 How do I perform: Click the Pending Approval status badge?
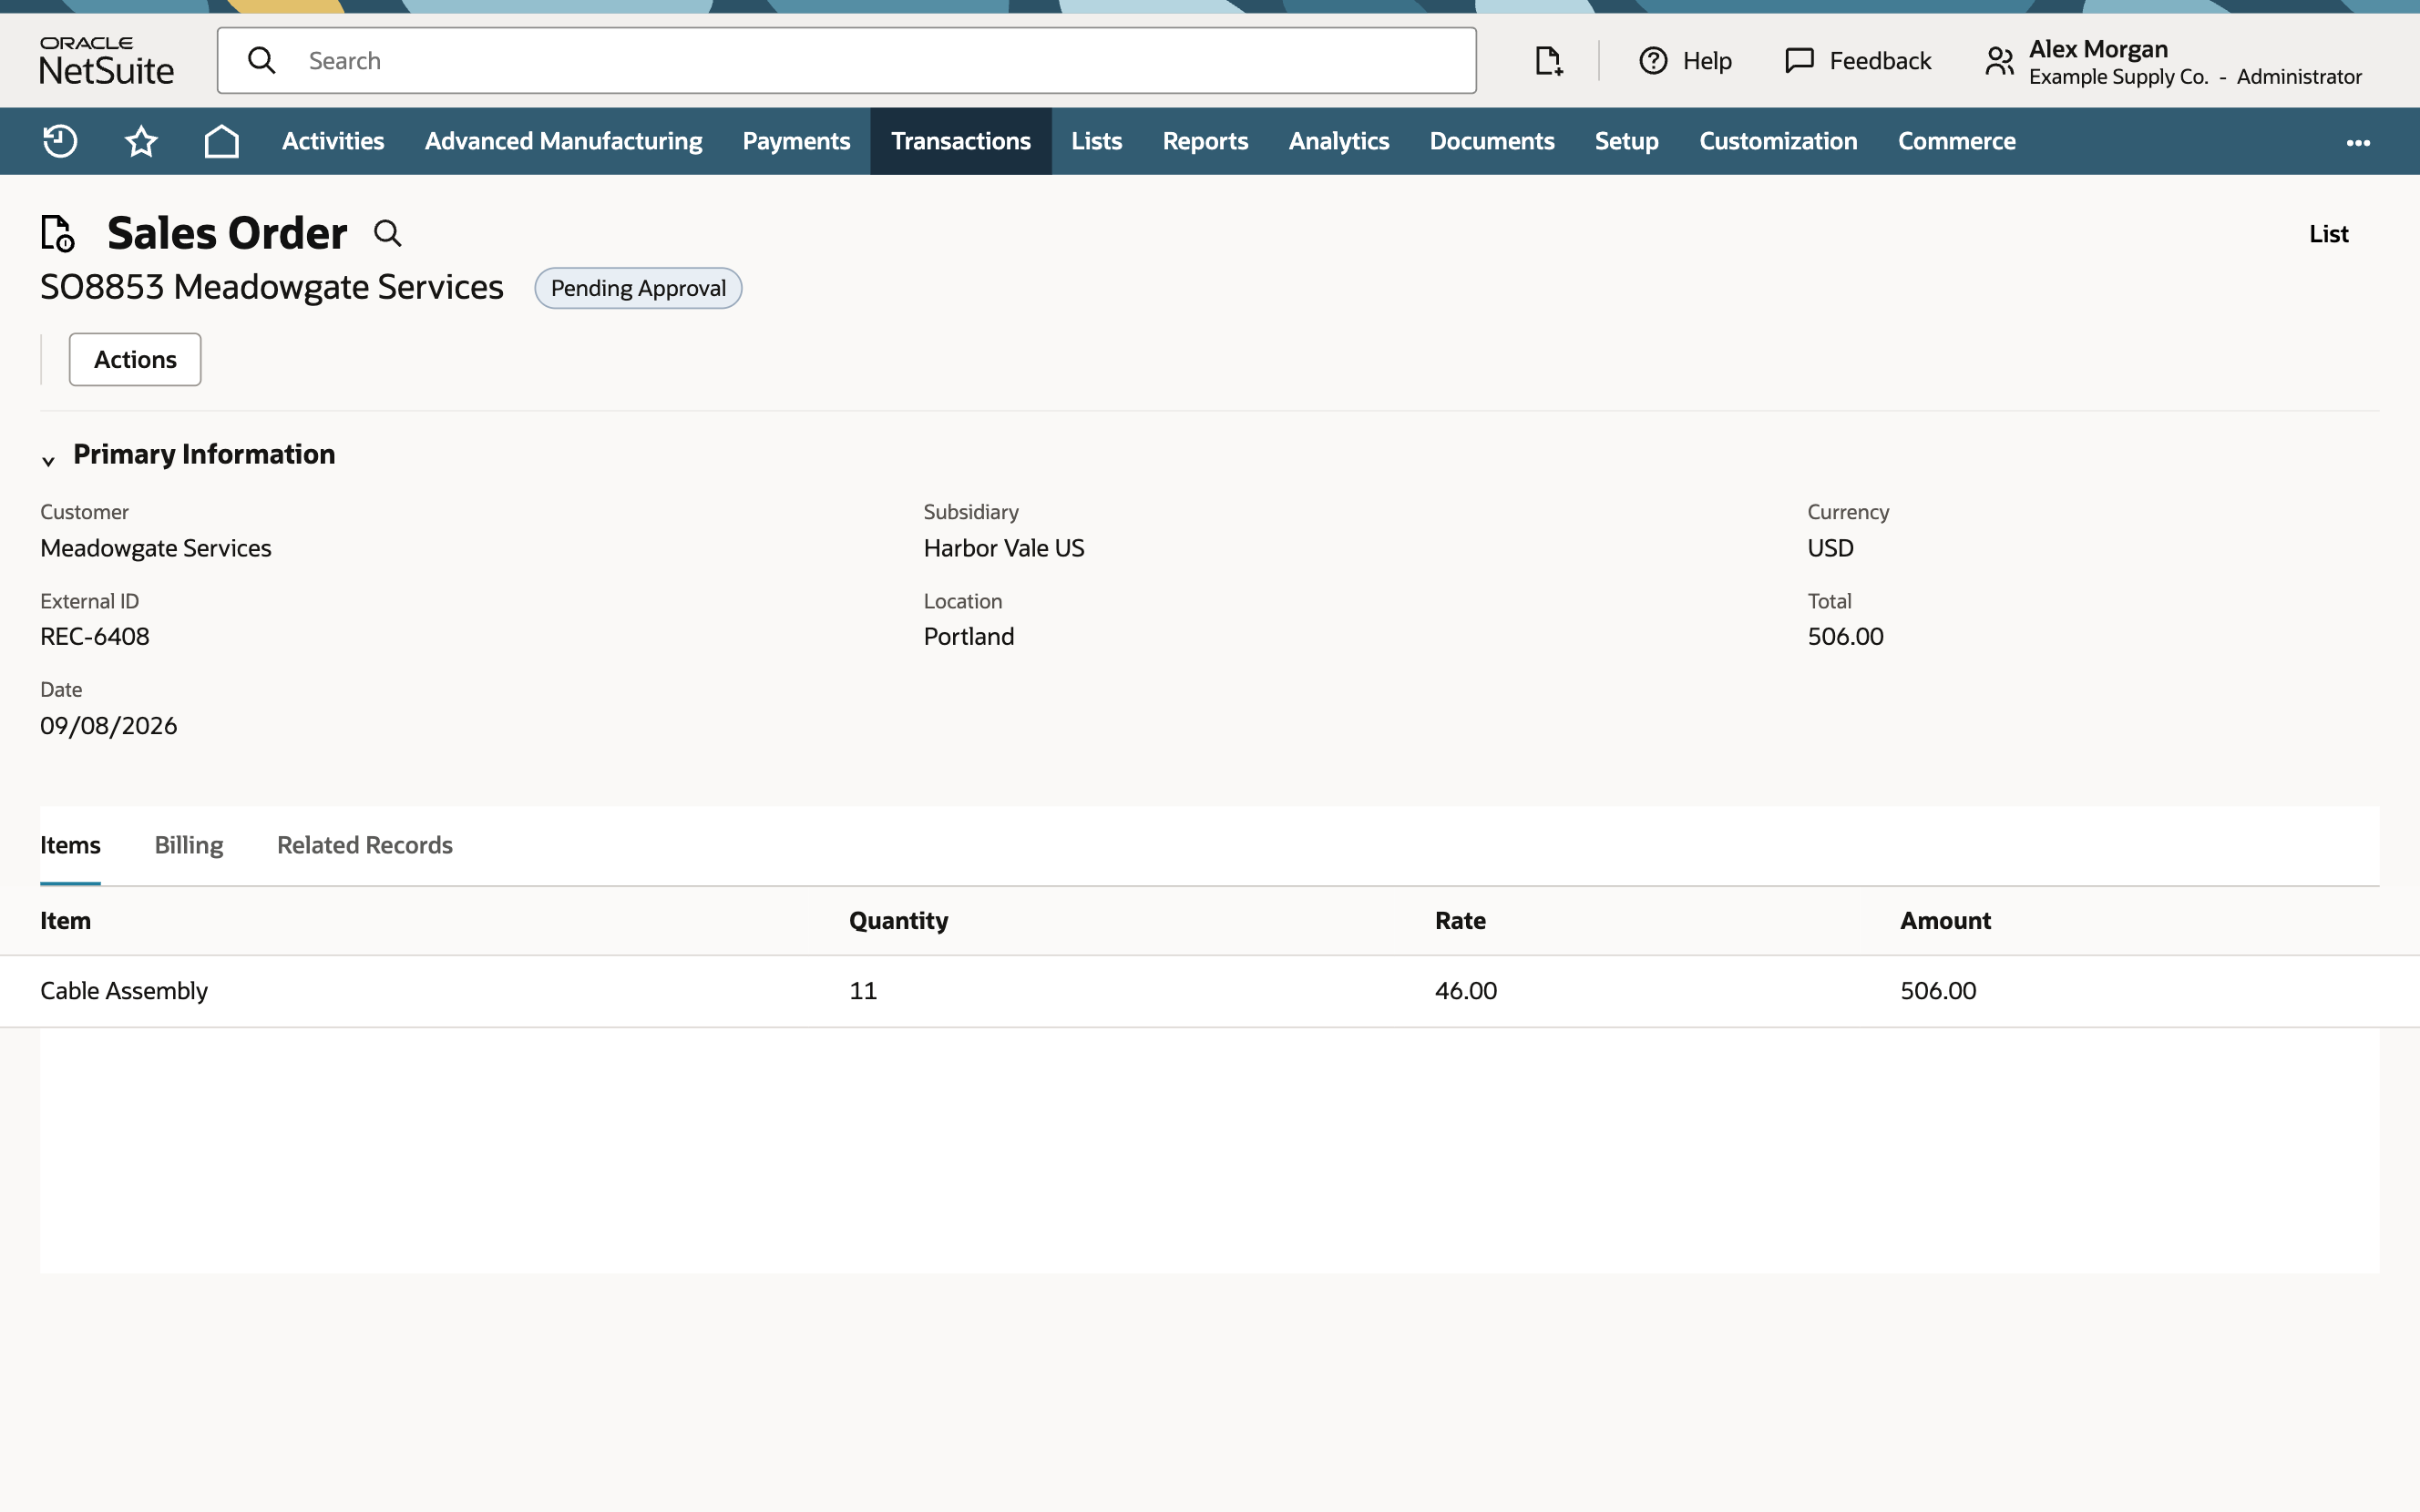[638, 288]
